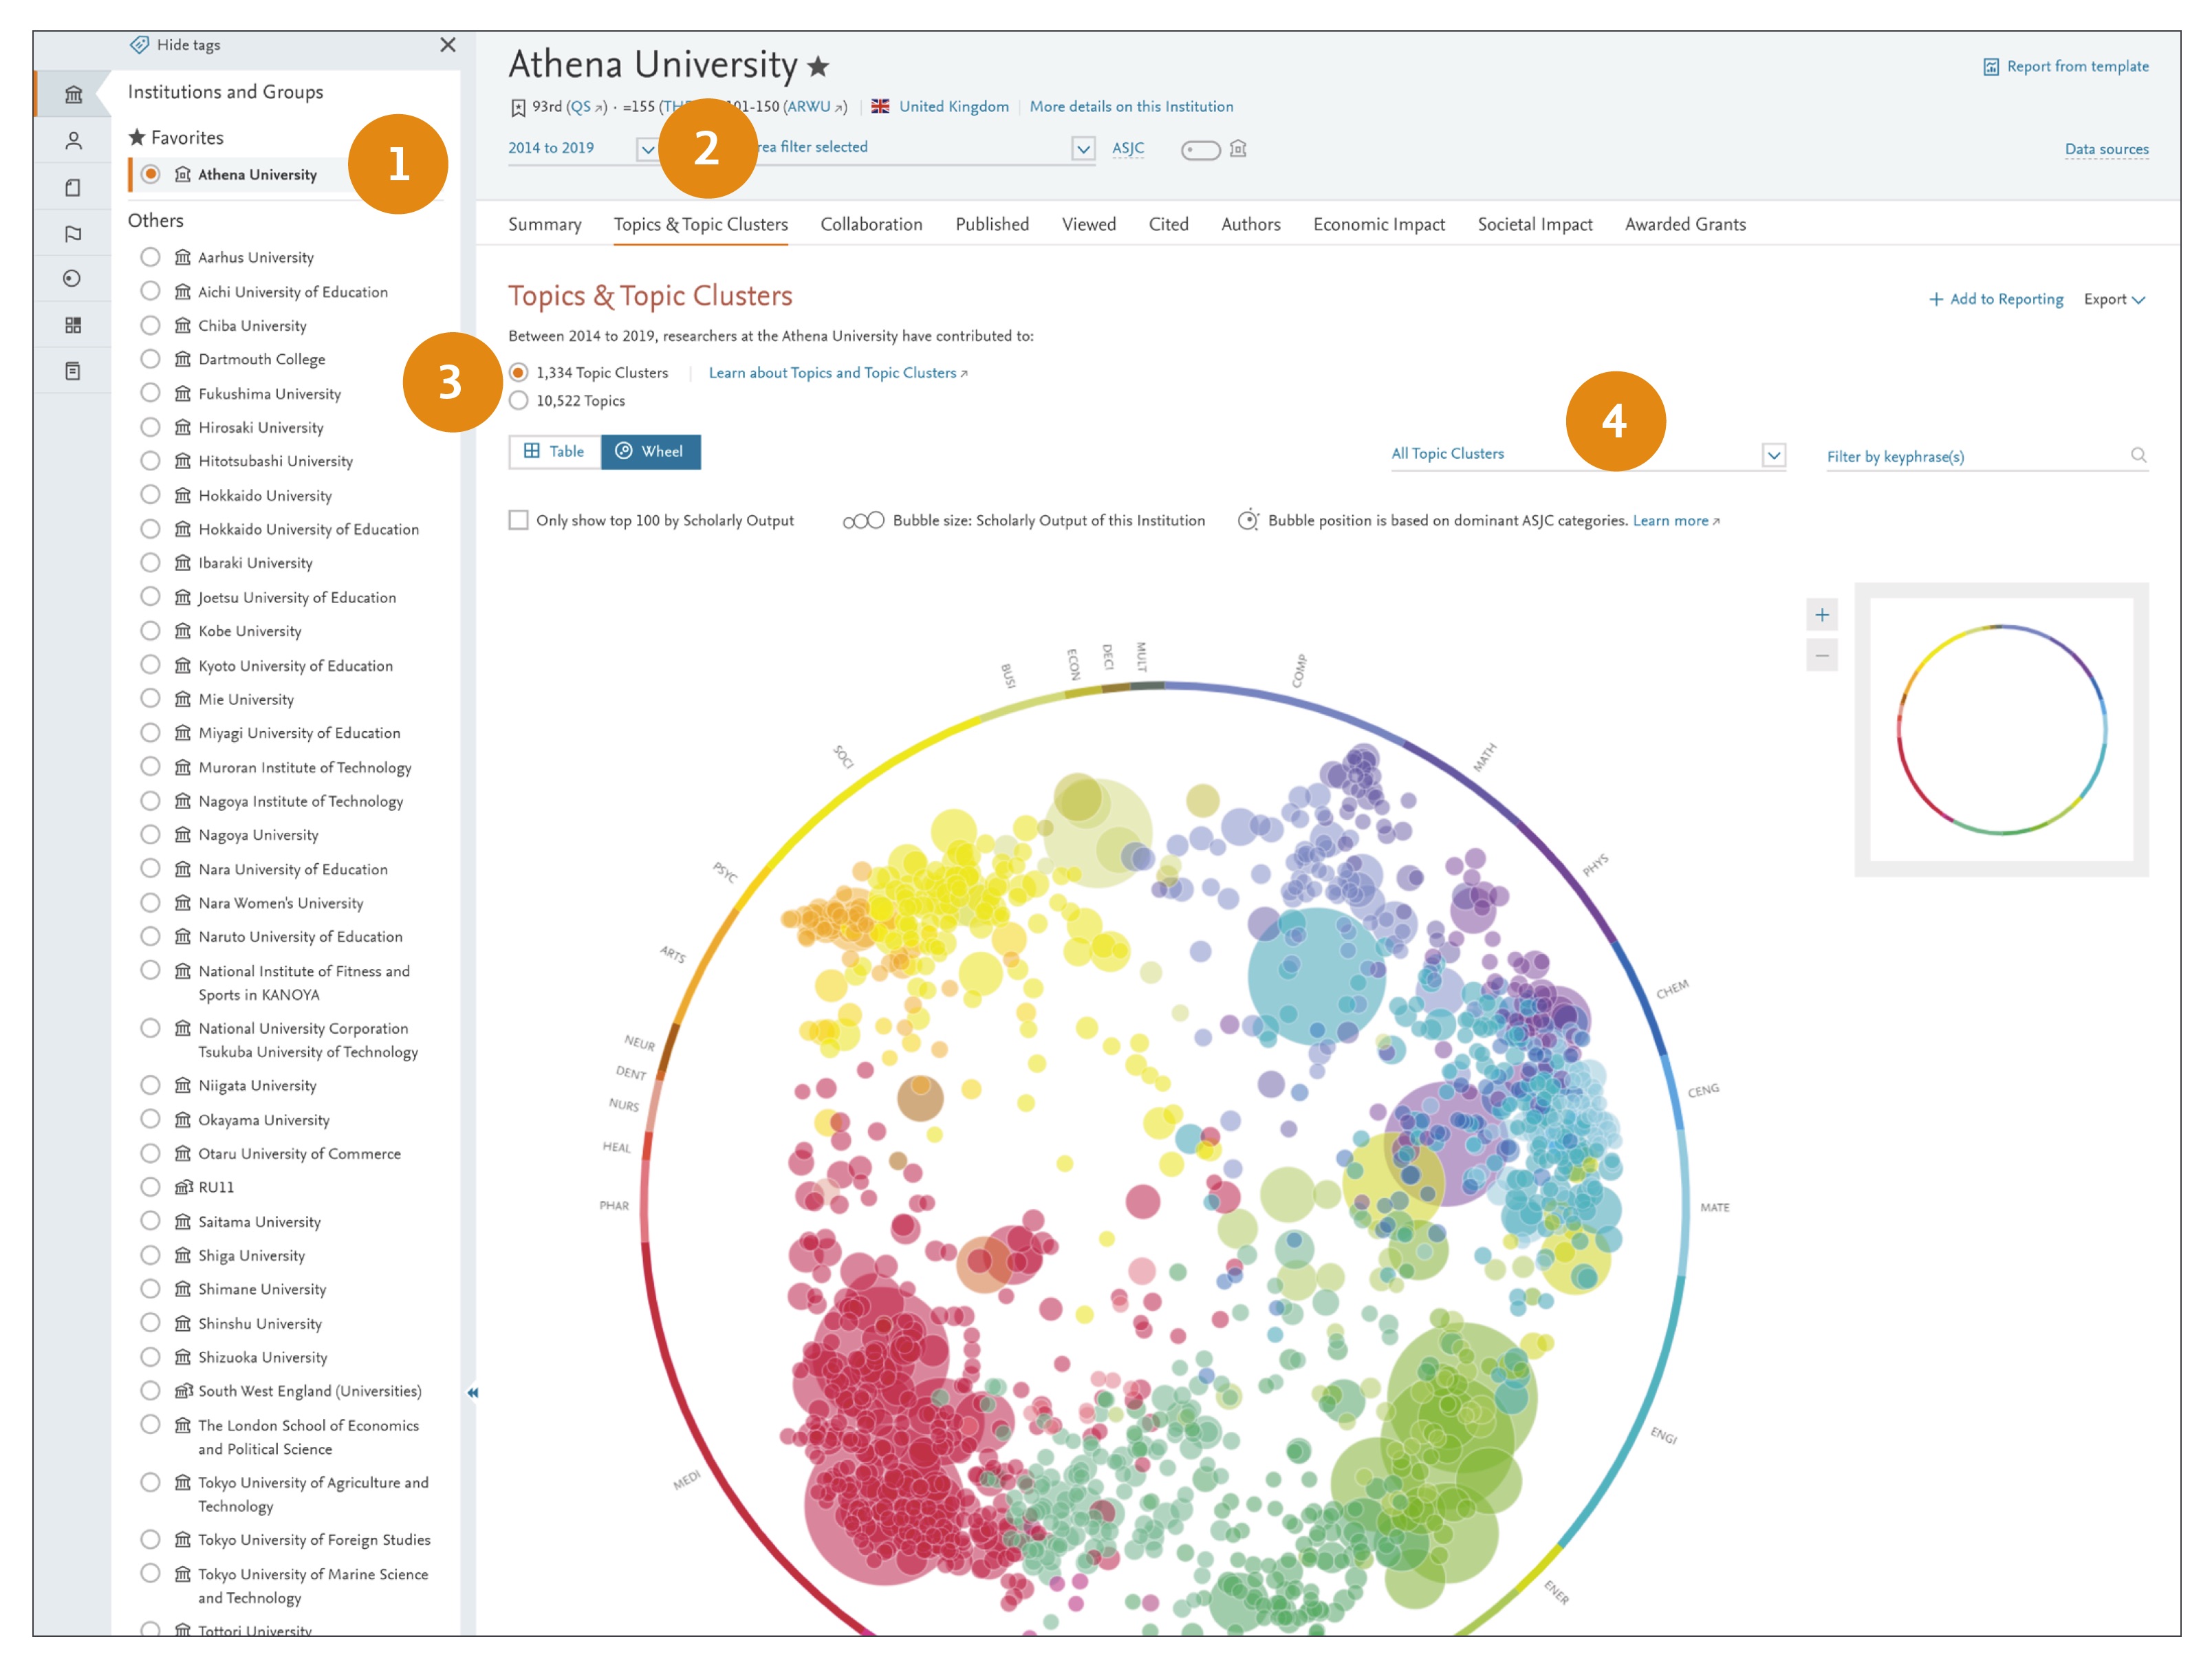2212x1663 pixels.
Task: Open Report from template
Action: point(2066,67)
